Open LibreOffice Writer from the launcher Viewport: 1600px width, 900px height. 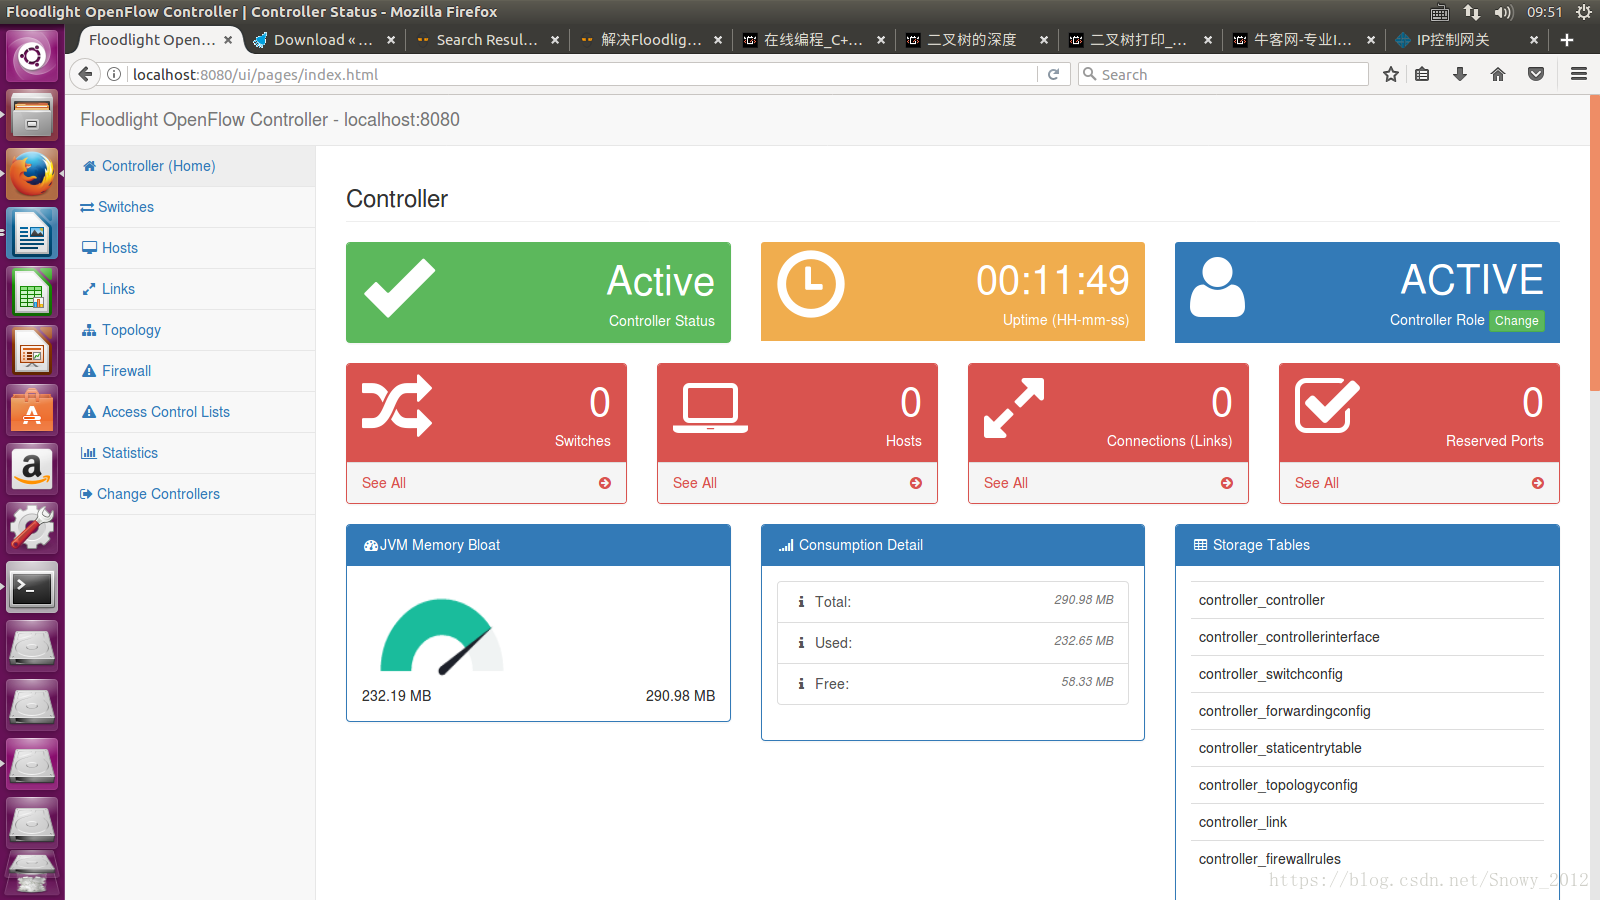(x=32, y=235)
